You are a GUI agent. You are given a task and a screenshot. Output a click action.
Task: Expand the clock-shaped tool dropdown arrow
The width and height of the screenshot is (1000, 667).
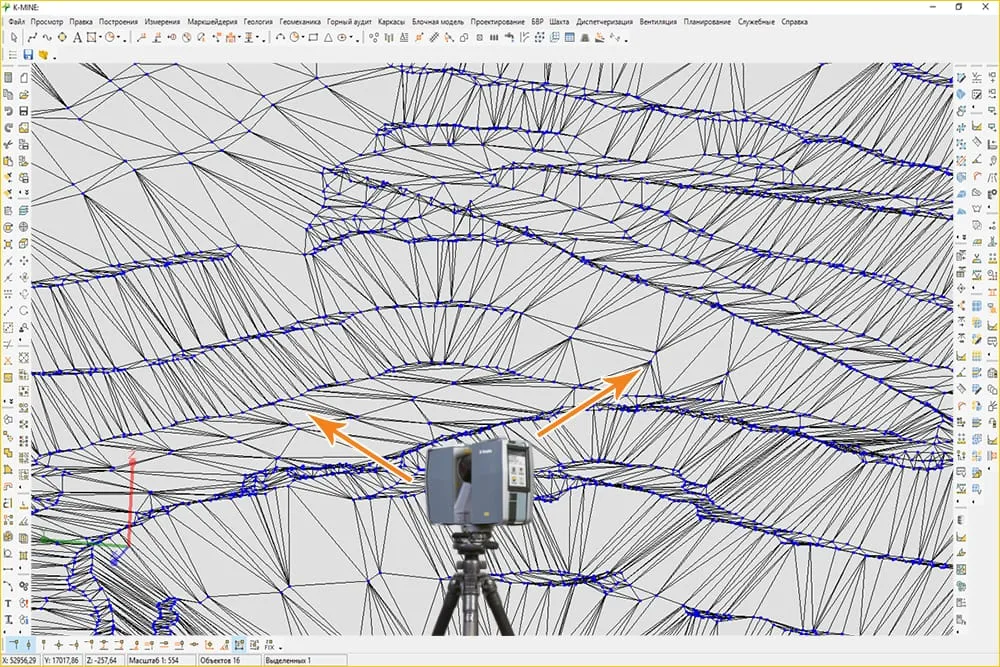pyautogui.click(x=119, y=38)
